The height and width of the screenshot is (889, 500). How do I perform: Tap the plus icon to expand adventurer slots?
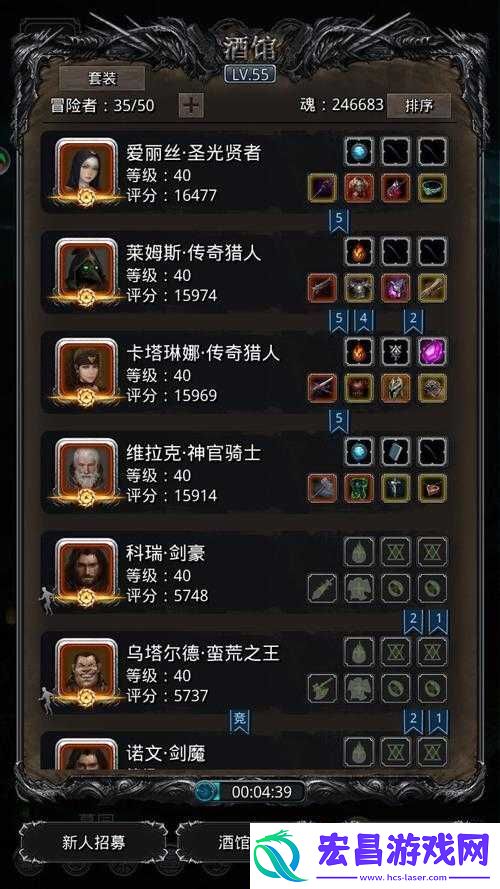(x=191, y=105)
